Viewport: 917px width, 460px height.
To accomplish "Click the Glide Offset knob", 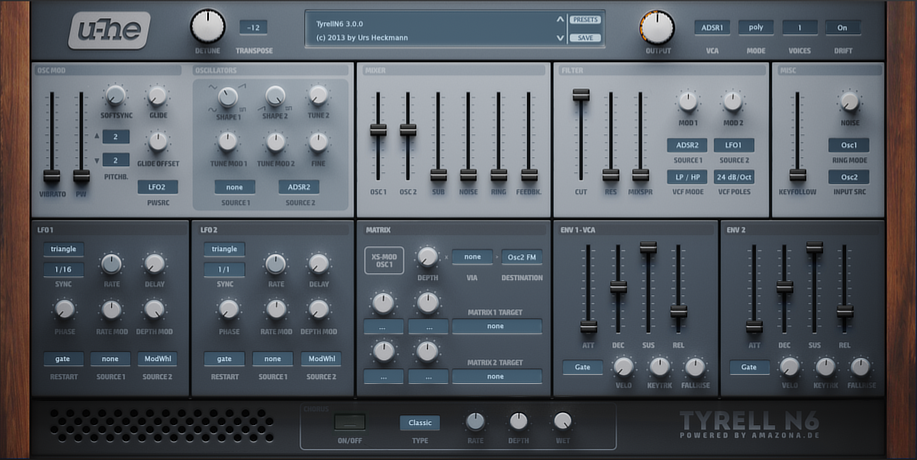I will pos(157,141).
